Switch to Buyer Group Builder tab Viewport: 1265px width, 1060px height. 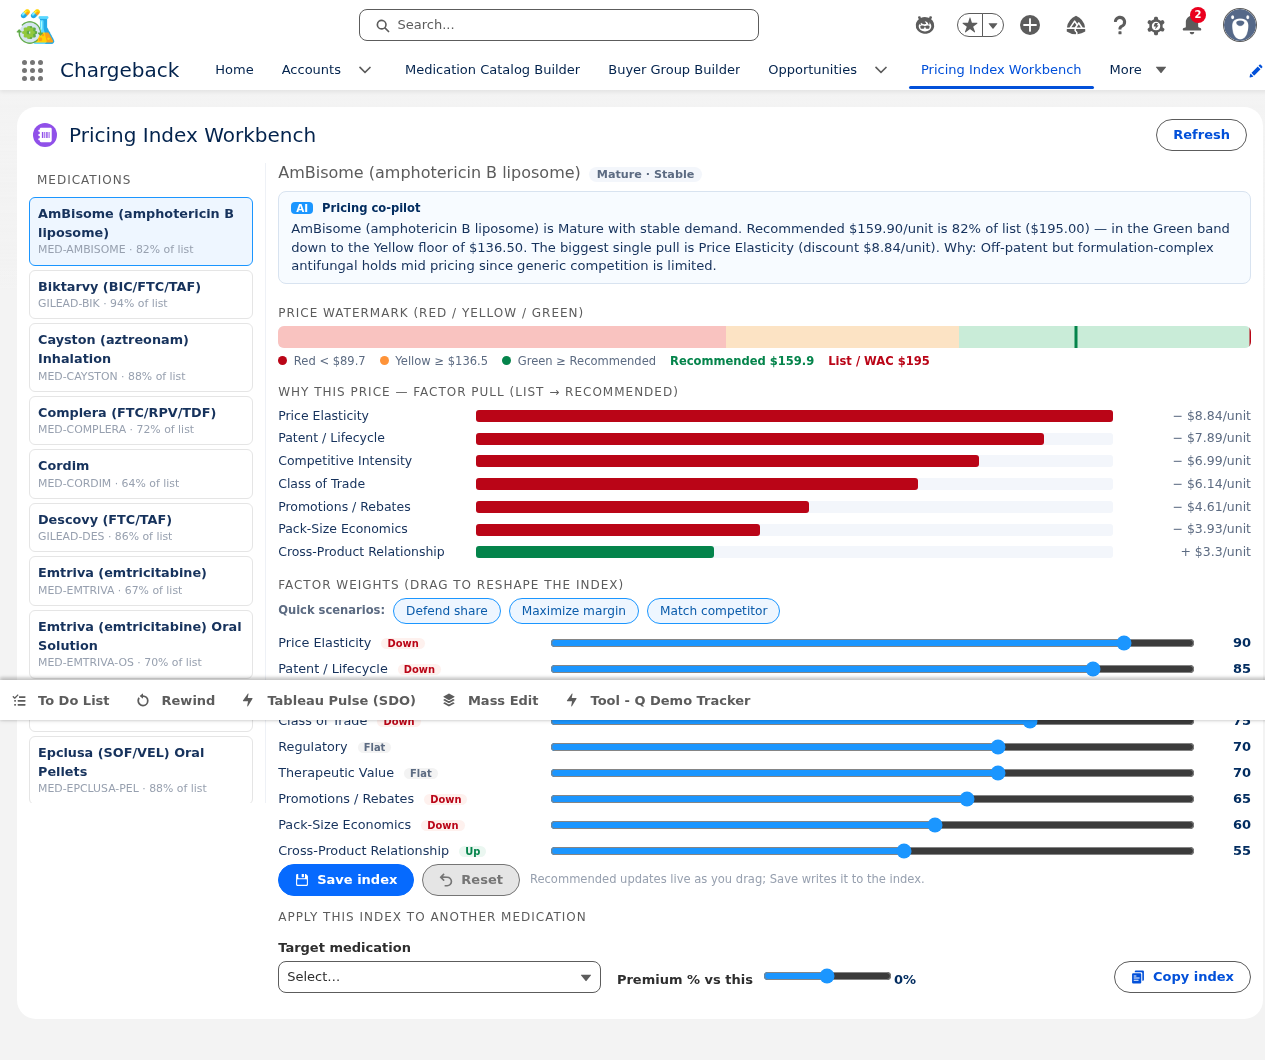tap(674, 70)
